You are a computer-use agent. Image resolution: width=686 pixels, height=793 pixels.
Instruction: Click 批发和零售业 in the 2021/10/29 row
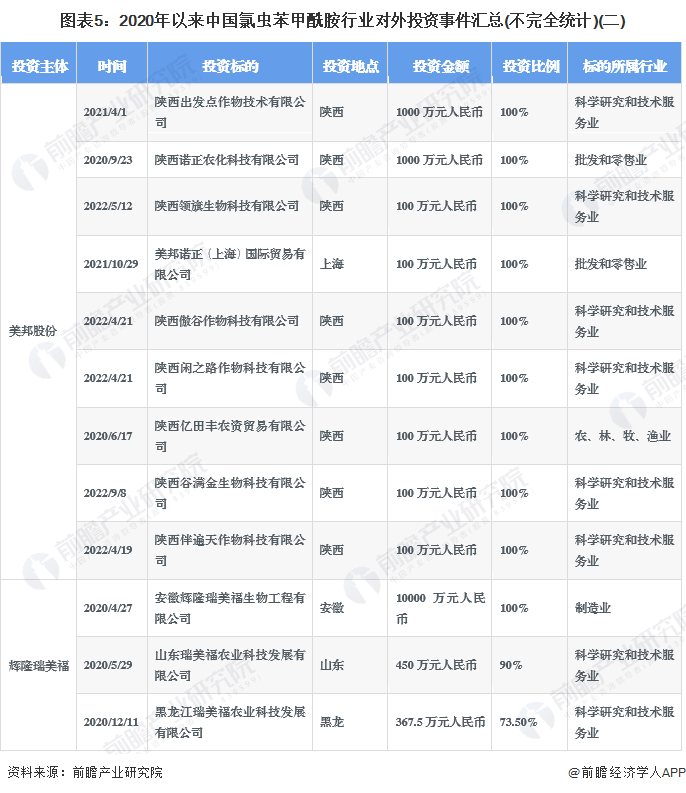pyautogui.click(x=611, y=264)
